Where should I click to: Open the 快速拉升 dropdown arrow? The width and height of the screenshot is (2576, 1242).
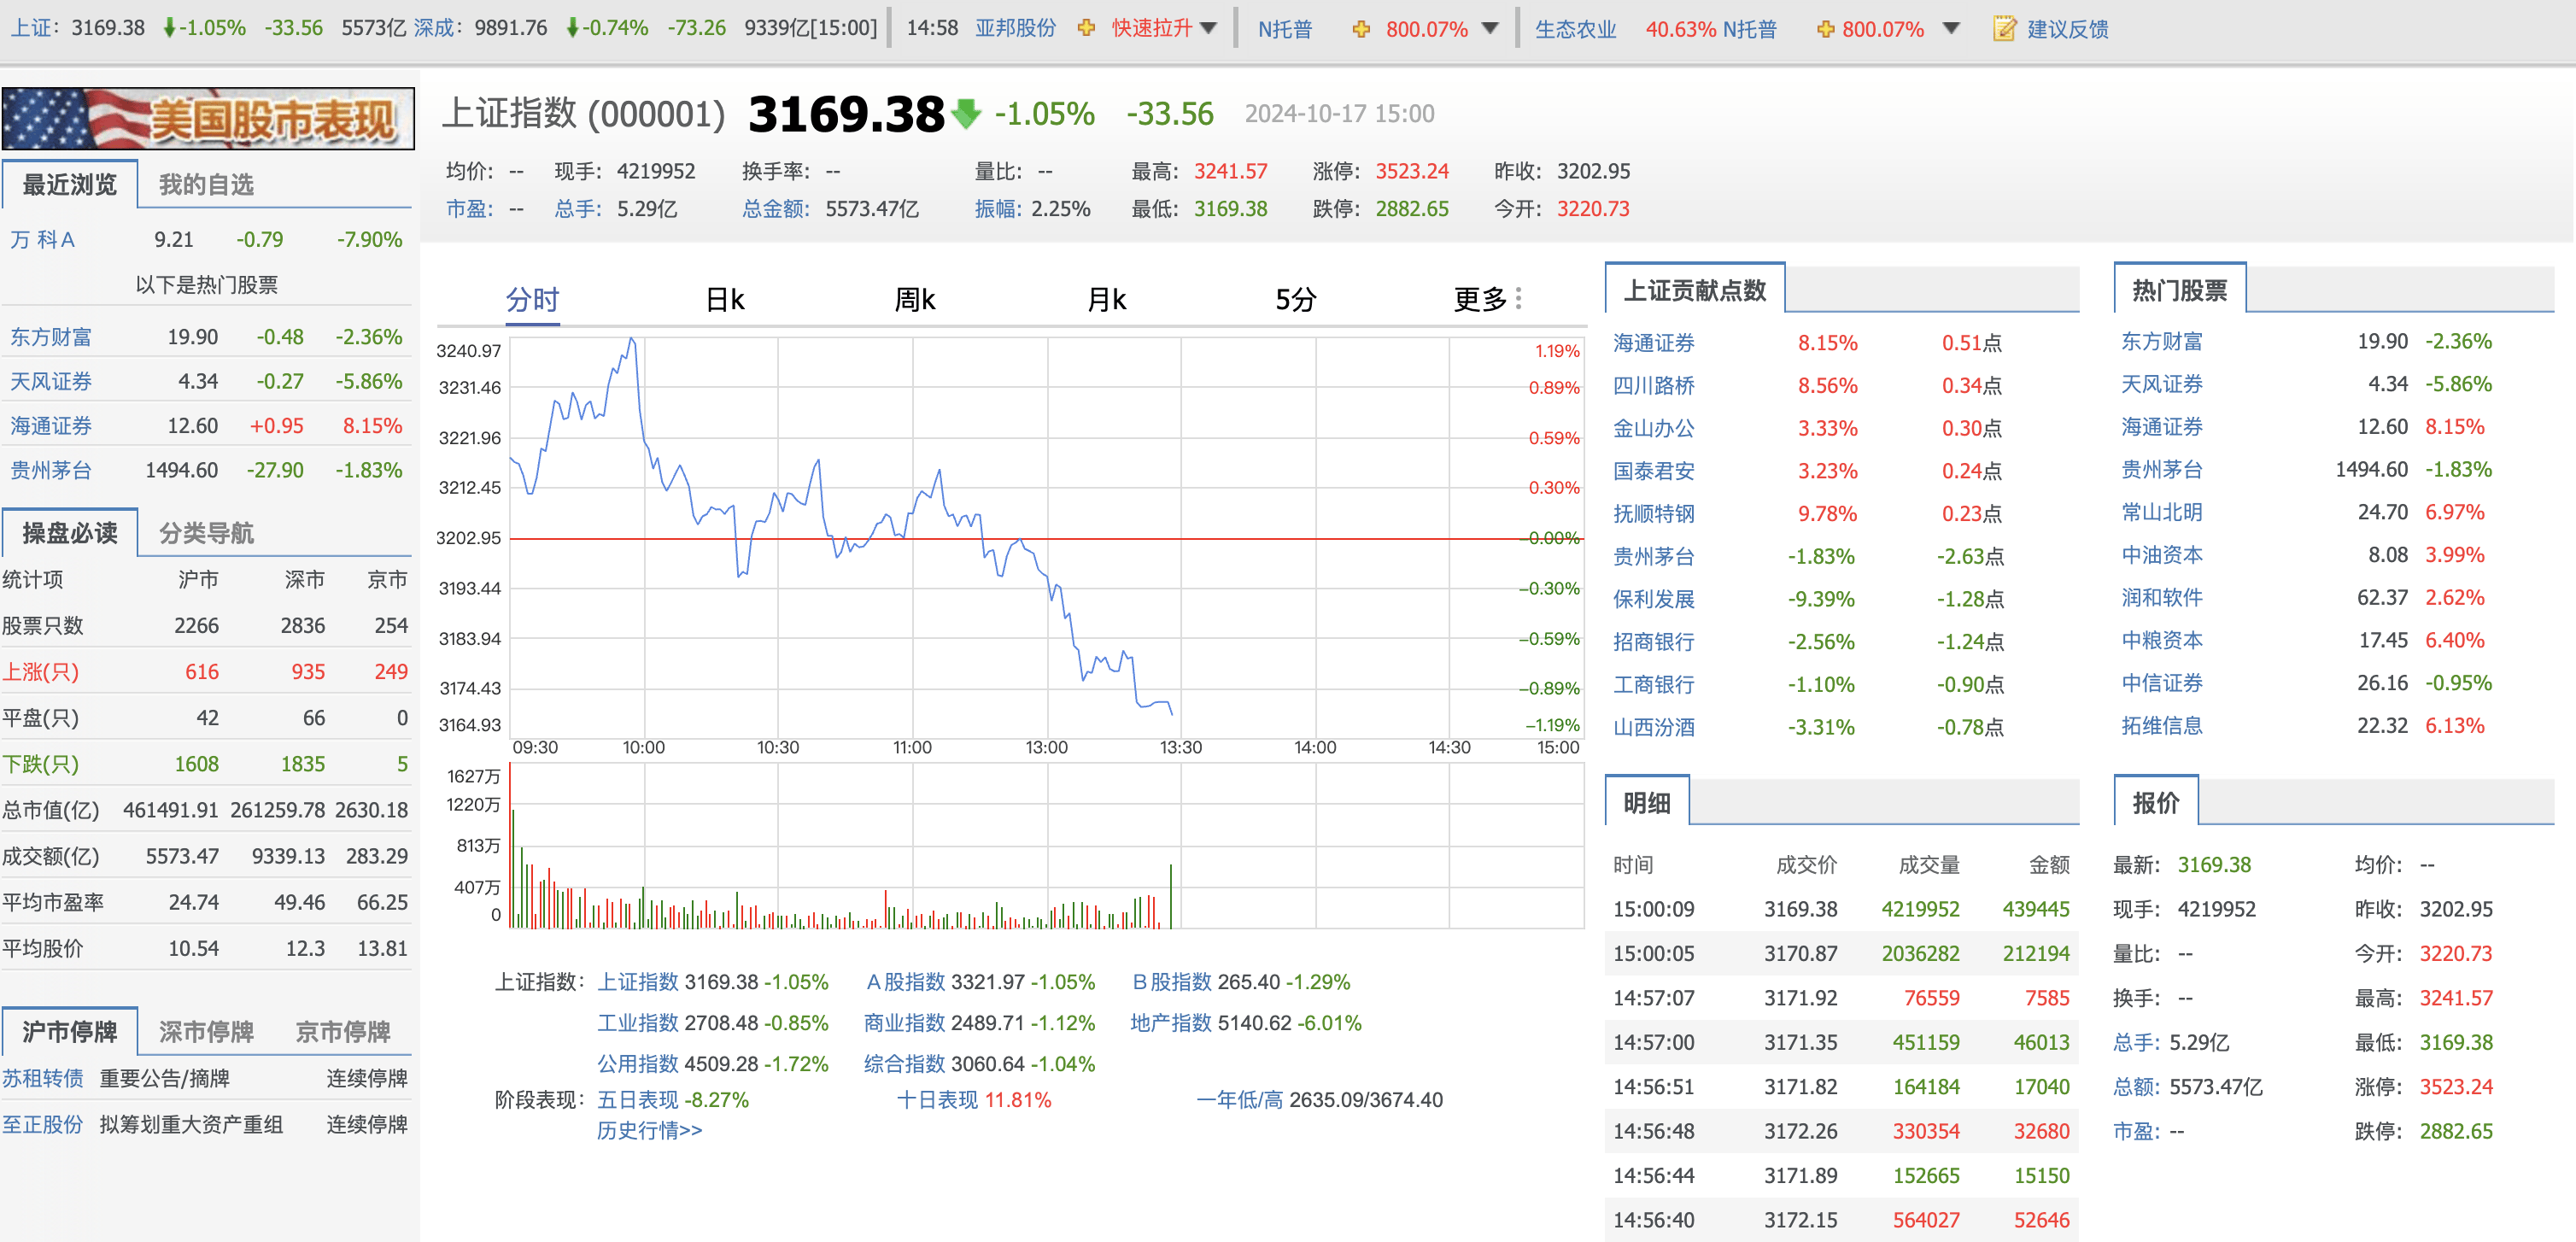point(1209,29)
